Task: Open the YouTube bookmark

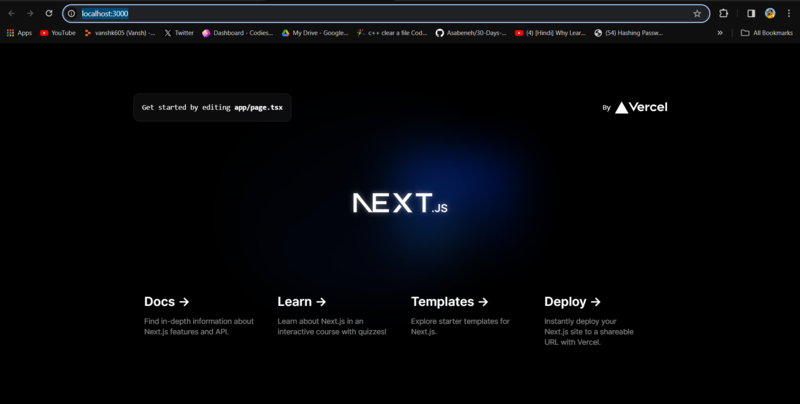Action: click(58, 33)
